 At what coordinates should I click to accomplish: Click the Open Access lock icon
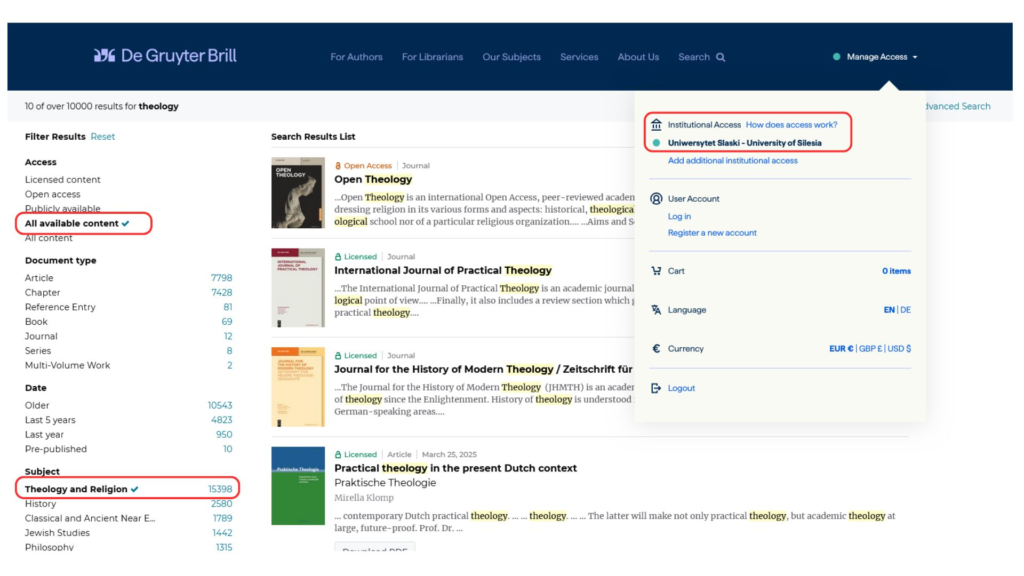pyautogui.click(x=338, y=166)
